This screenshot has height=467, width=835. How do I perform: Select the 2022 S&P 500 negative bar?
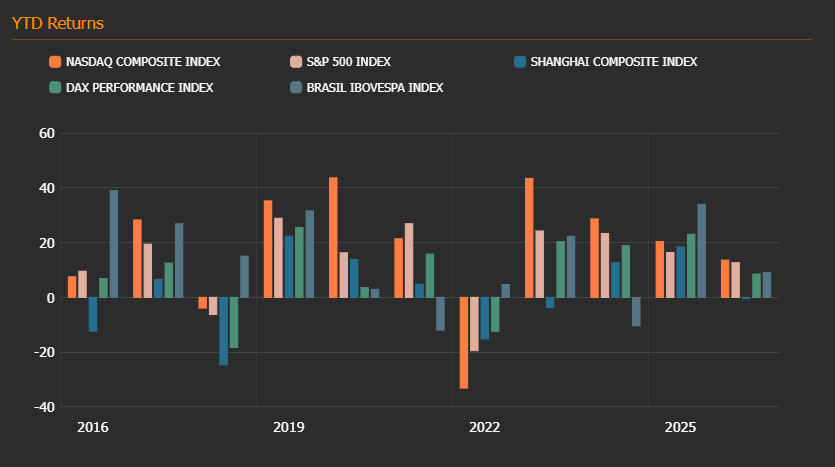click(474, 324)
